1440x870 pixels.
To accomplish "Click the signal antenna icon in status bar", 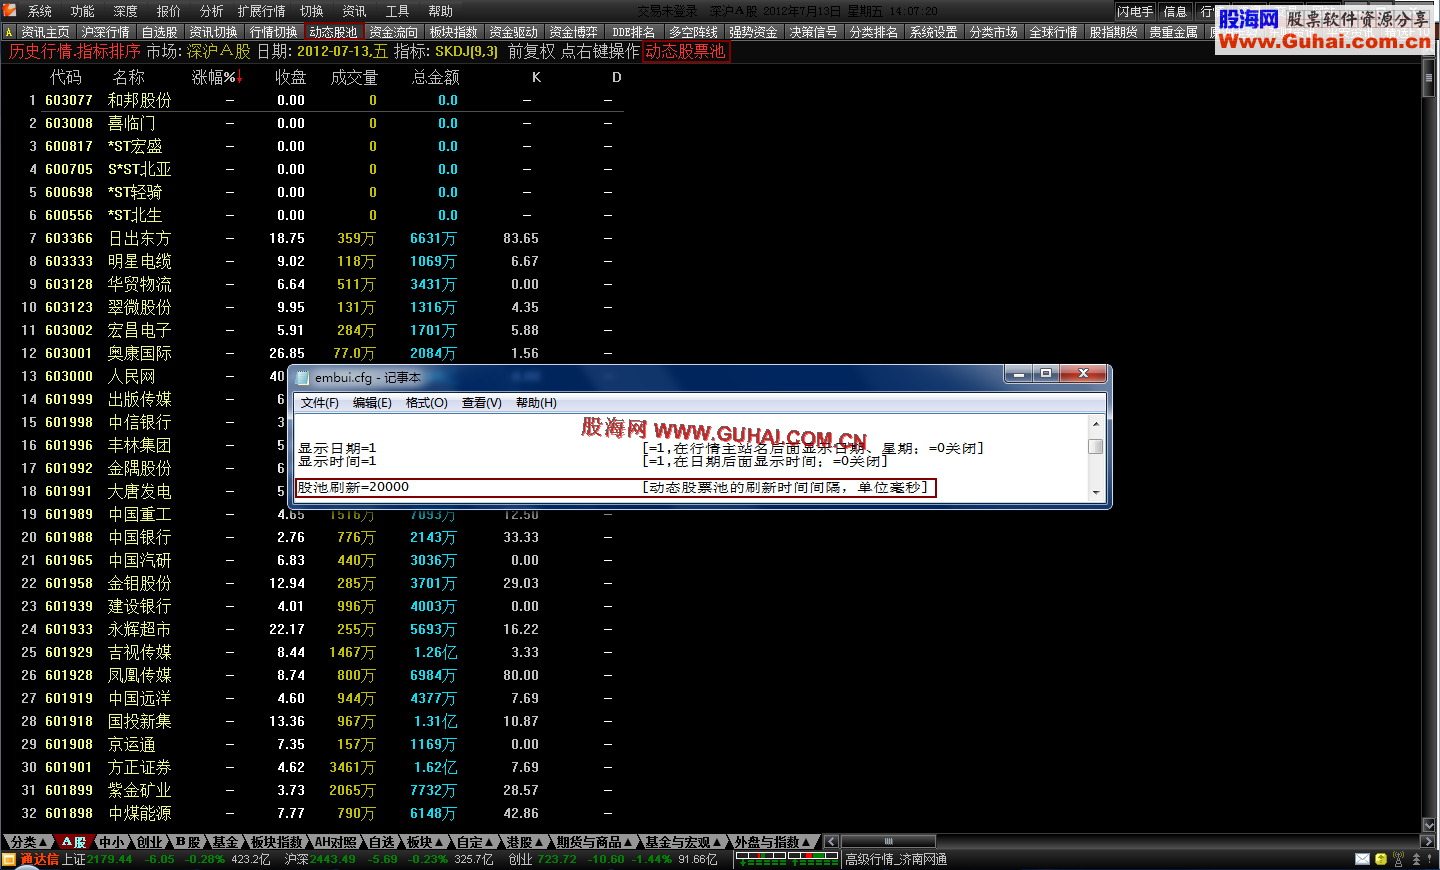I will [1399, 859].
